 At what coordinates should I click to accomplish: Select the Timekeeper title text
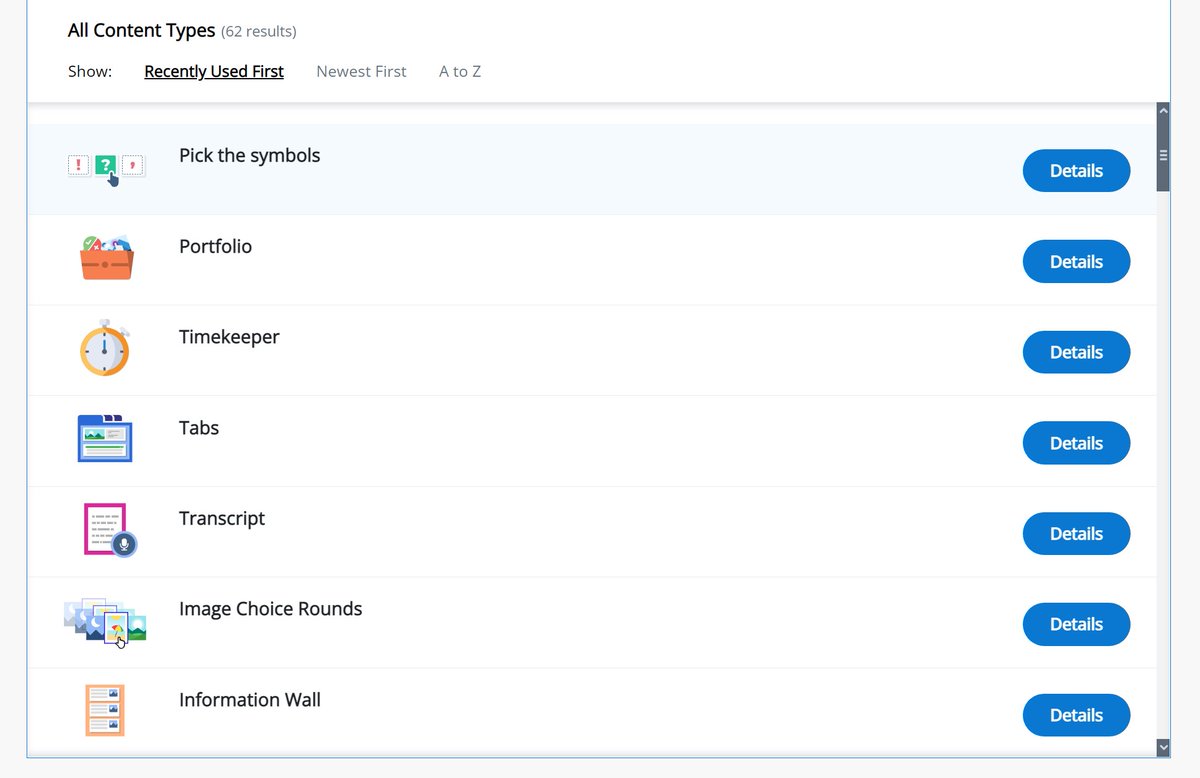pos(229,337)
